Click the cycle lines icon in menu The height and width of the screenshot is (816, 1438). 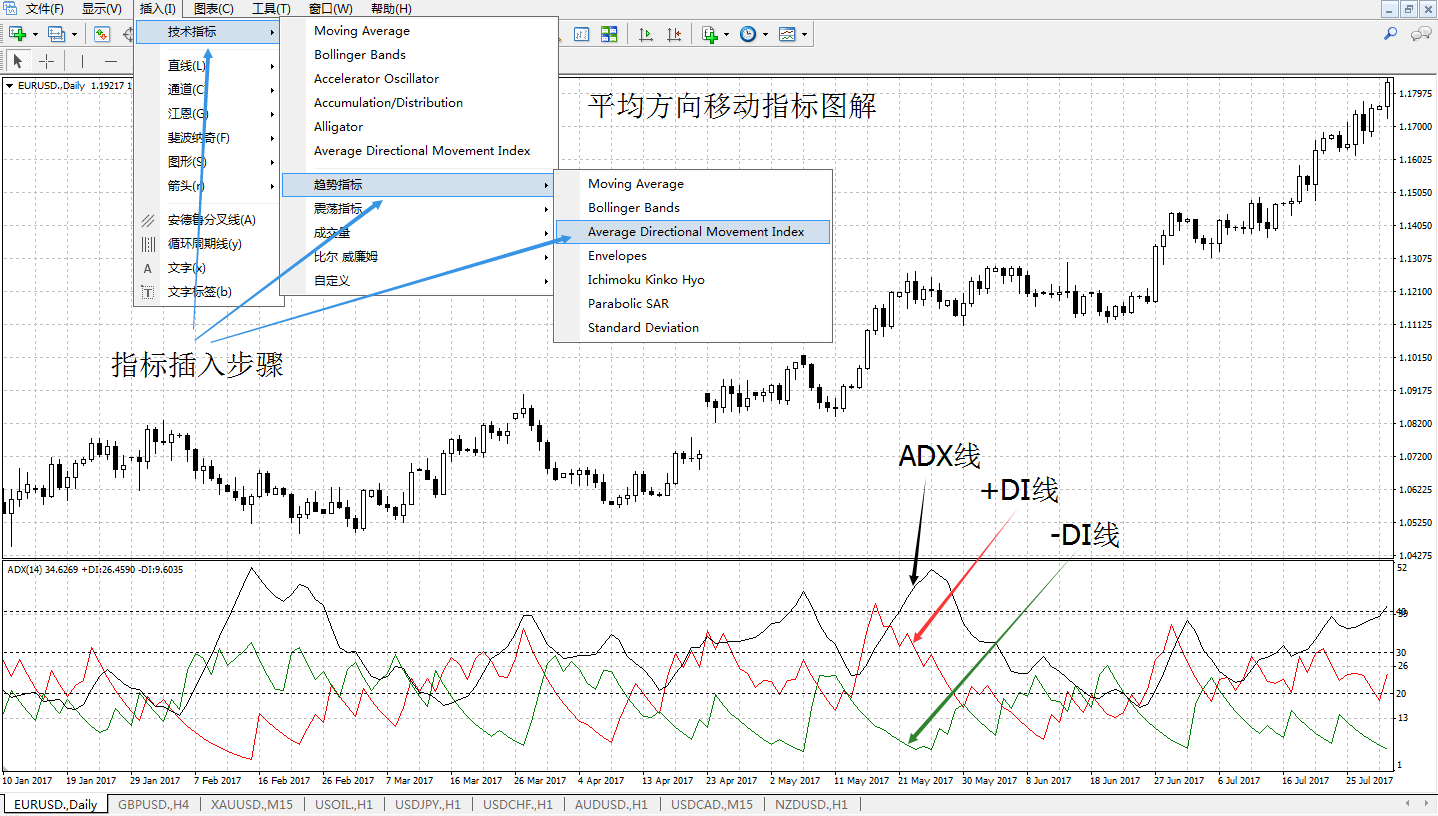[148, 244]
